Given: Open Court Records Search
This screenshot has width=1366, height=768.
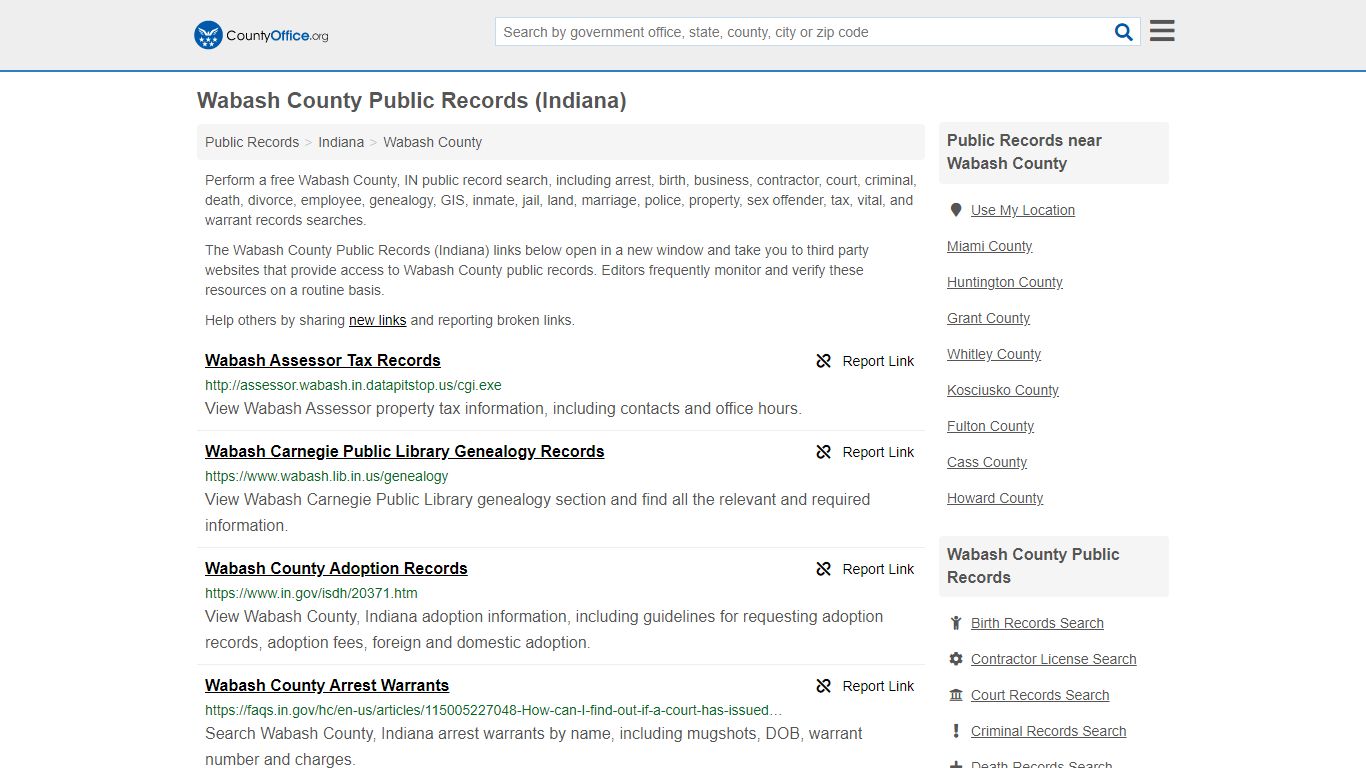Looking at the screenshot, I should 1040,695.
